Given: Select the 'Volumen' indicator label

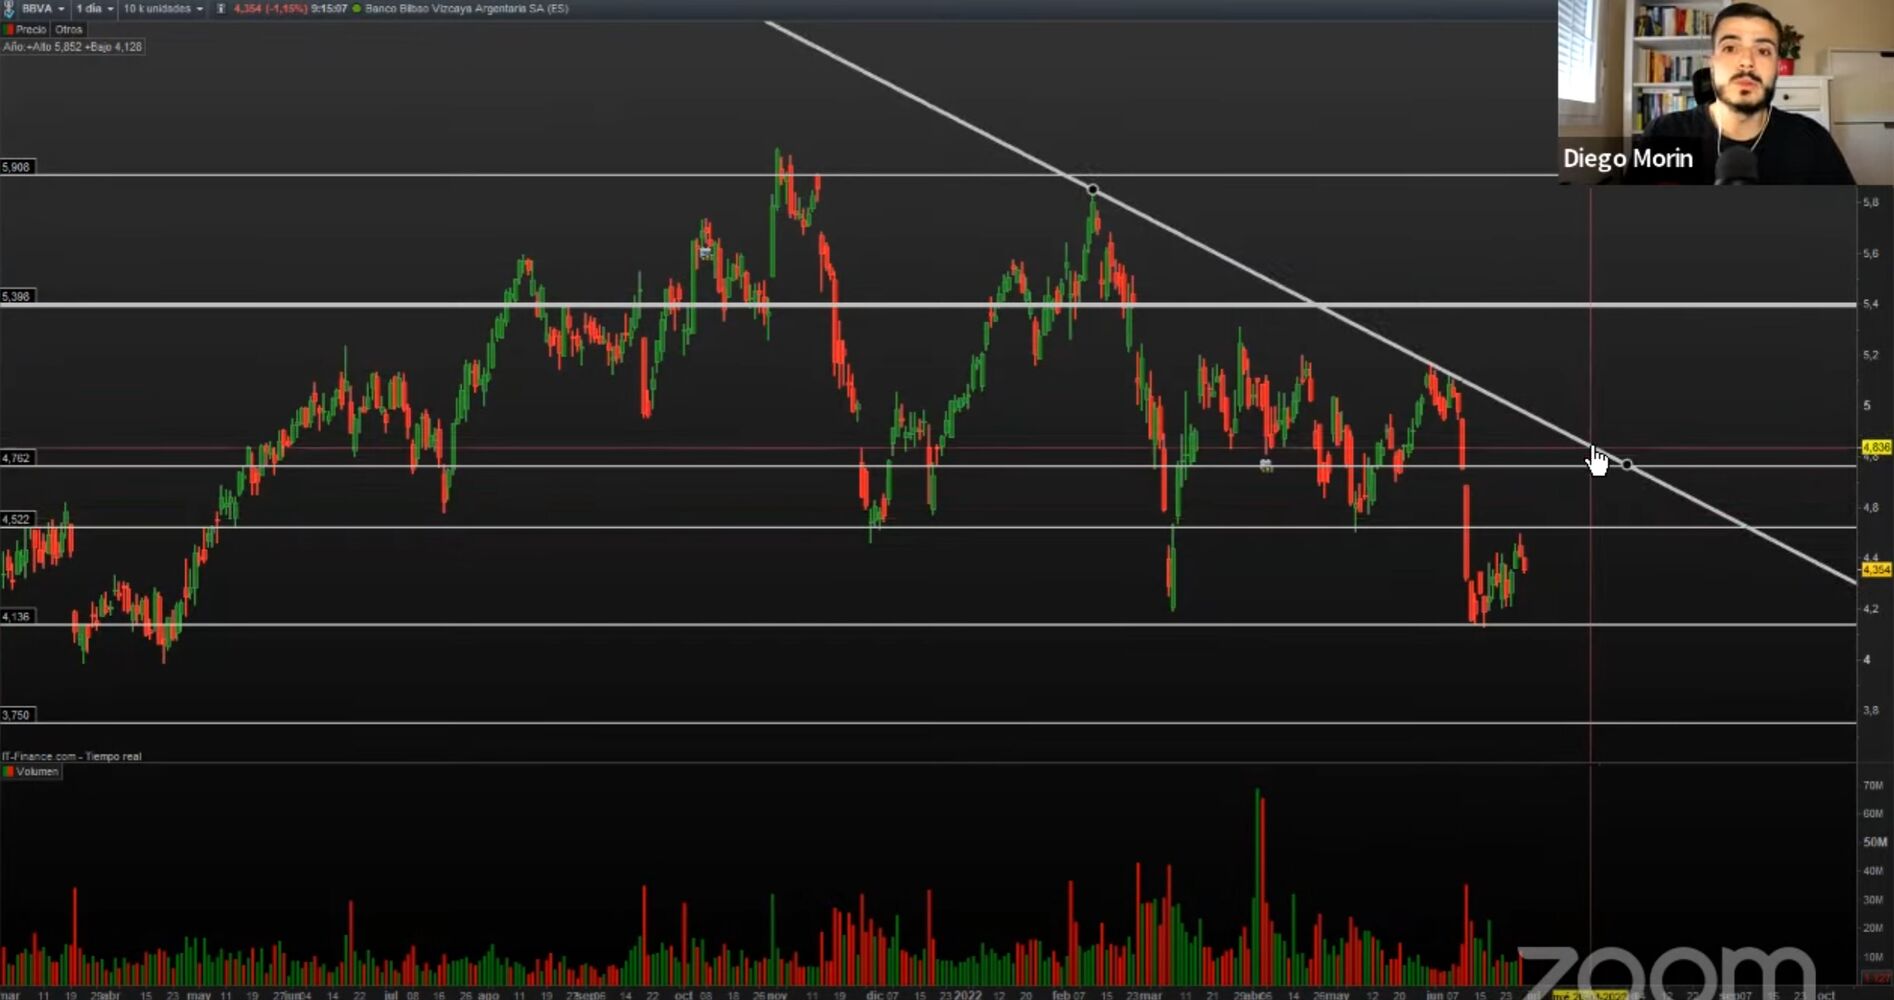Looking at the screenshot, I should point(37,772).
